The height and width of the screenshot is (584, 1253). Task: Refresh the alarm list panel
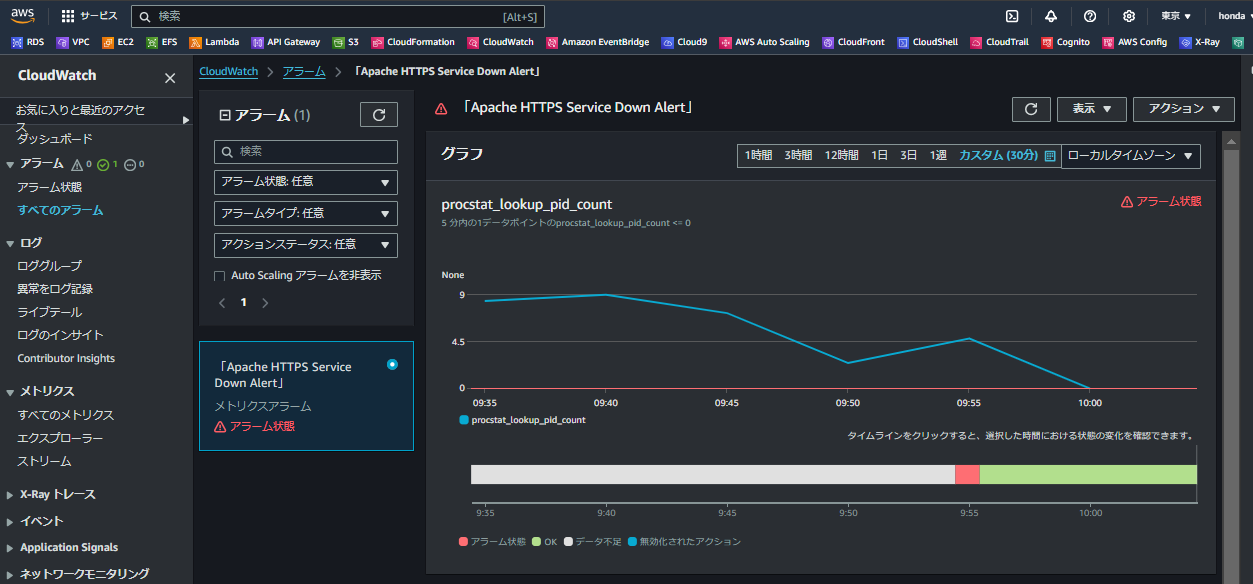coord(378,114)
